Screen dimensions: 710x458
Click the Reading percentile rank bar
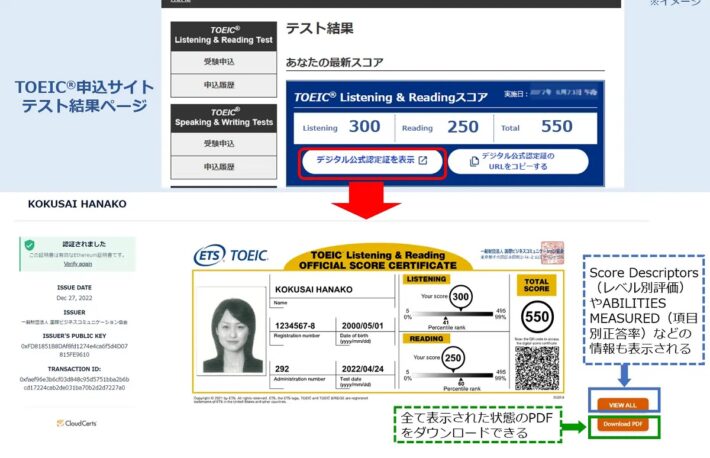(x=453, y=375)
